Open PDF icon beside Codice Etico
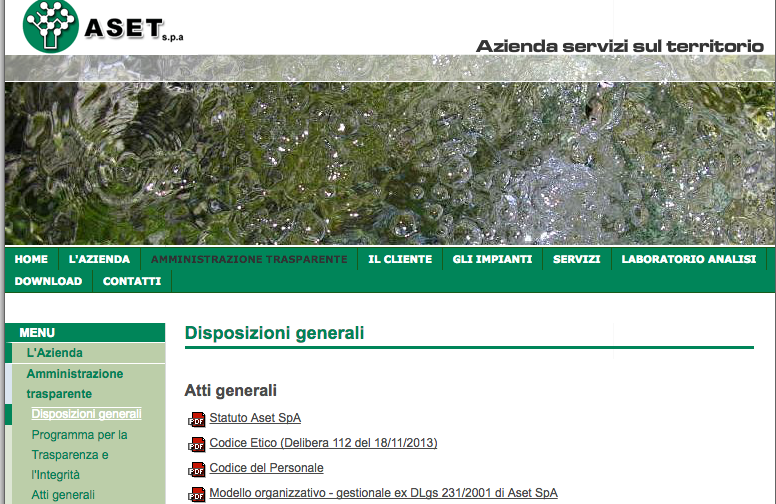The width and height of the screenshot is (776, 504). click(196, 445)
